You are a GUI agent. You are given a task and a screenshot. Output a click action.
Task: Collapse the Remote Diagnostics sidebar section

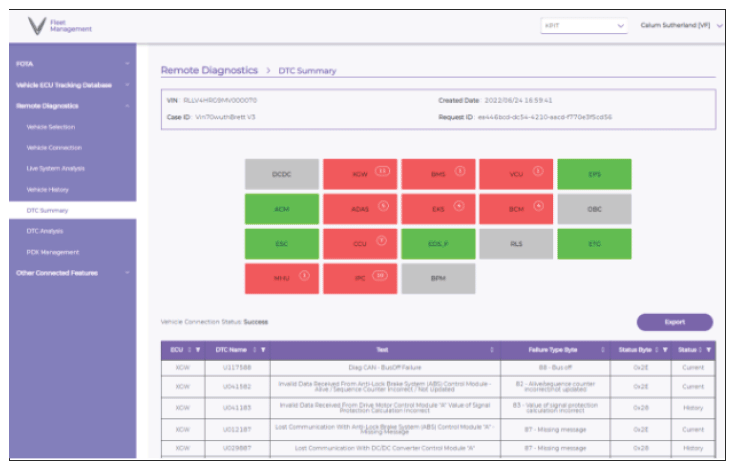point(128,105)
